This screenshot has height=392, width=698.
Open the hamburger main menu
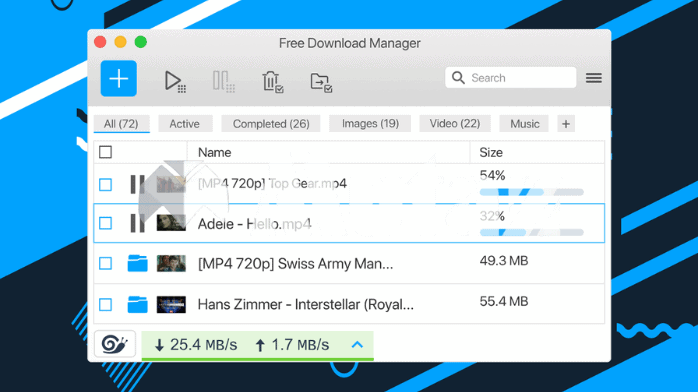(594, 78)
